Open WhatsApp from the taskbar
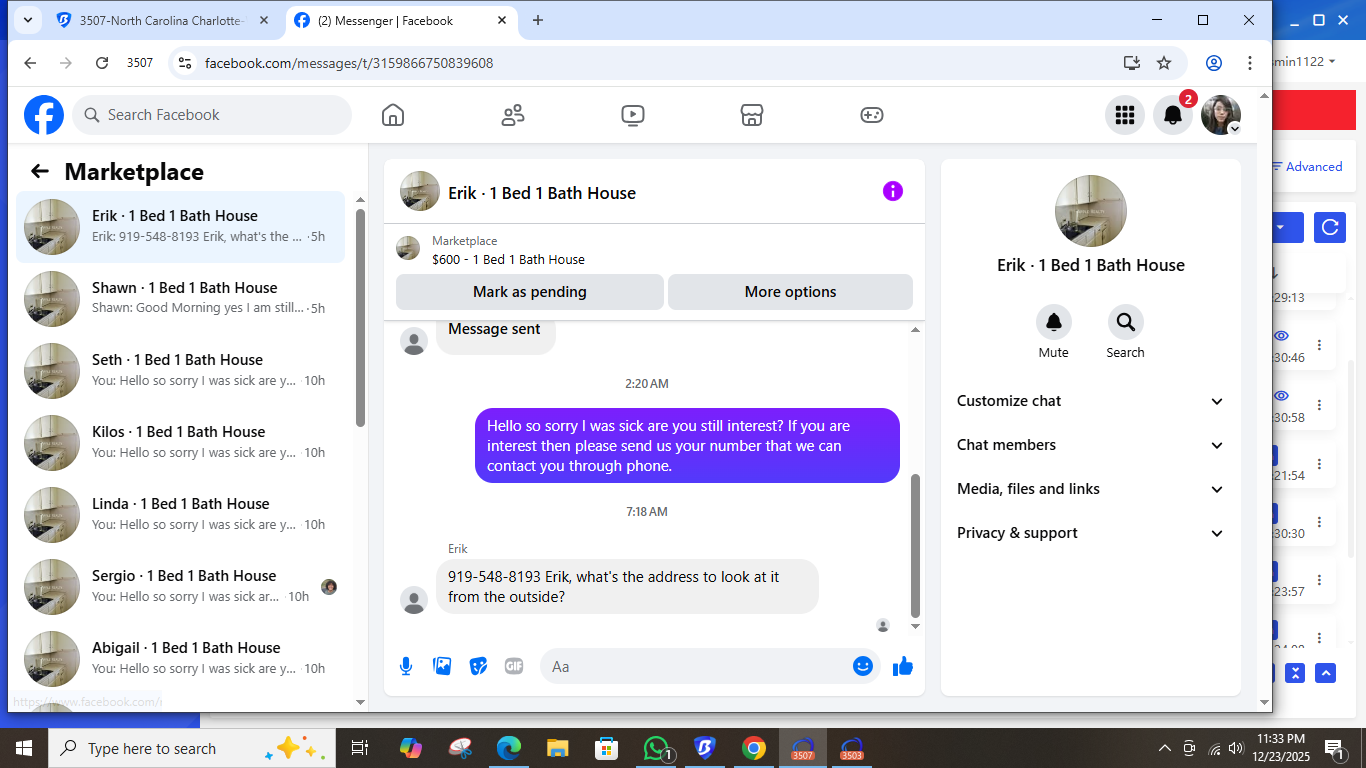Screen dimensions: 1366x768 [x=657, y=748]
